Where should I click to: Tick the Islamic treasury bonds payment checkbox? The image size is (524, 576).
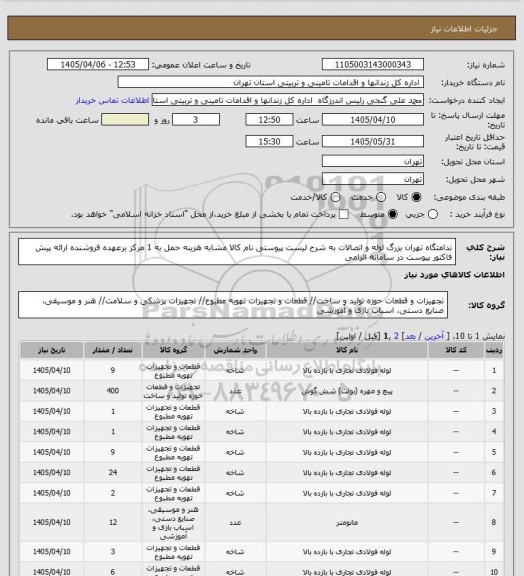coord(344,214)
